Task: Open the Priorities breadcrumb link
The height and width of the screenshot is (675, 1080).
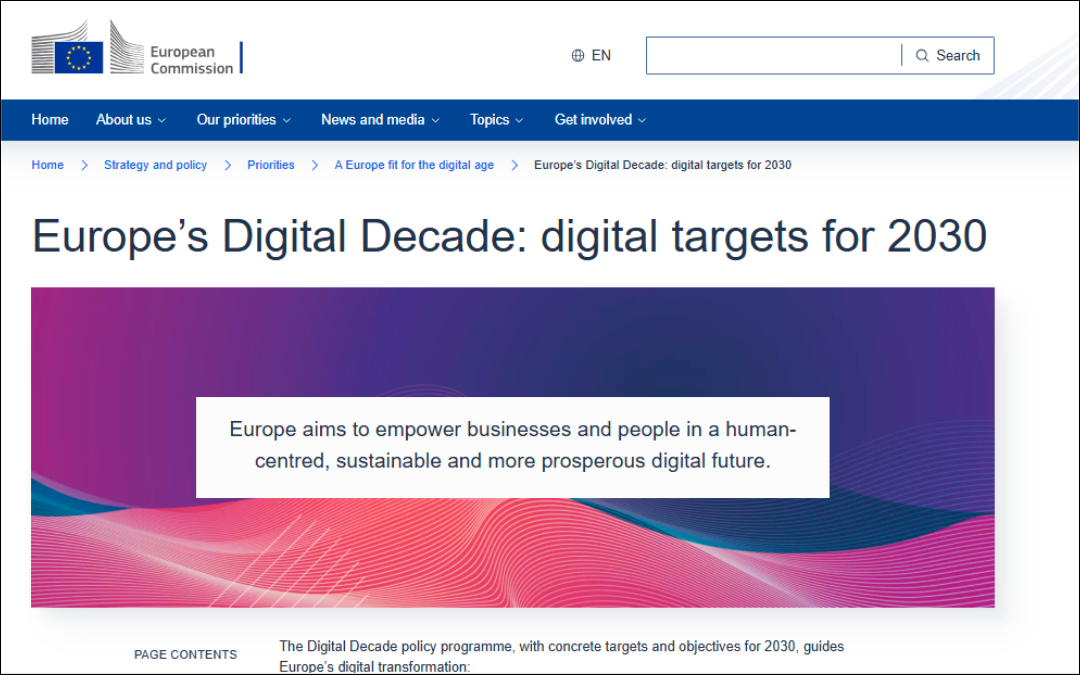Action: coord(271,165)
